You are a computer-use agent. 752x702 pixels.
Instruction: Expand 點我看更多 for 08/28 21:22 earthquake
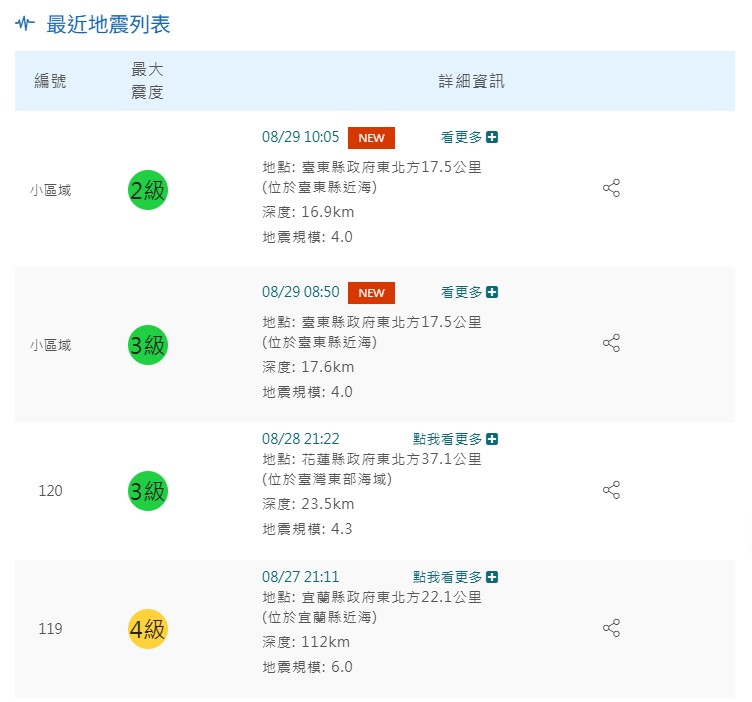(455, 439)
